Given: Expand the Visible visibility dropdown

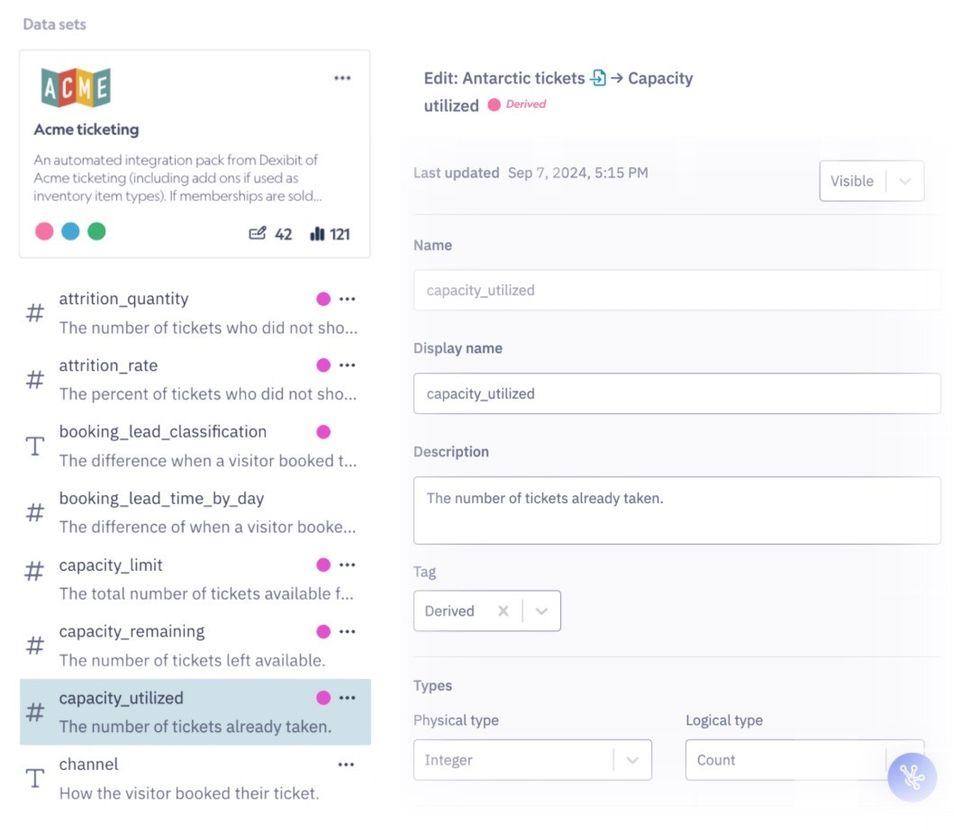Looking at the screenshot, I should pyautogui.click(x=904, y=181).
